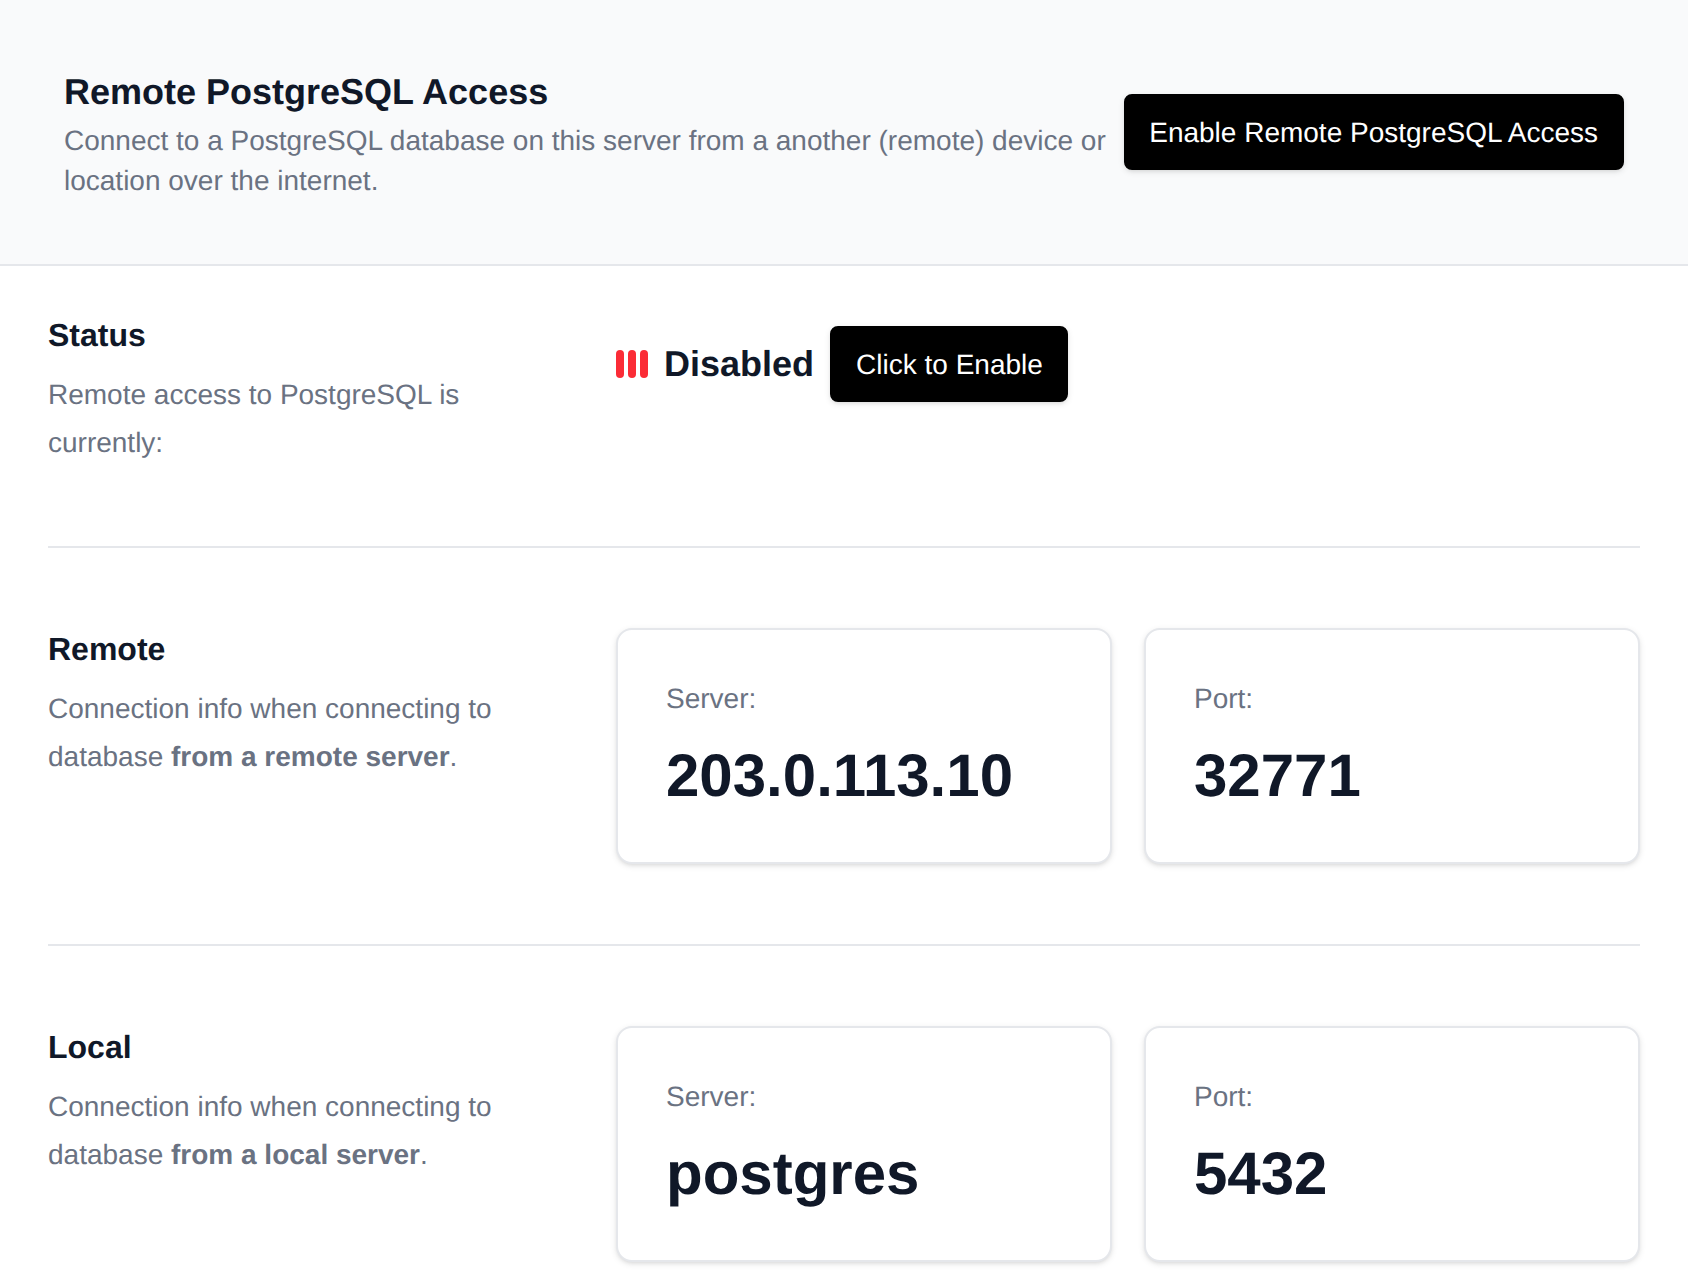Select the remote port value 32771

1277,775
